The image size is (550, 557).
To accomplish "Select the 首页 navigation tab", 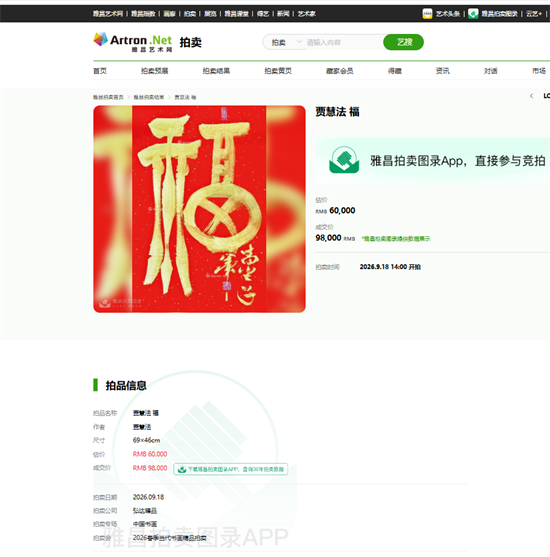I will click(100, 71).
